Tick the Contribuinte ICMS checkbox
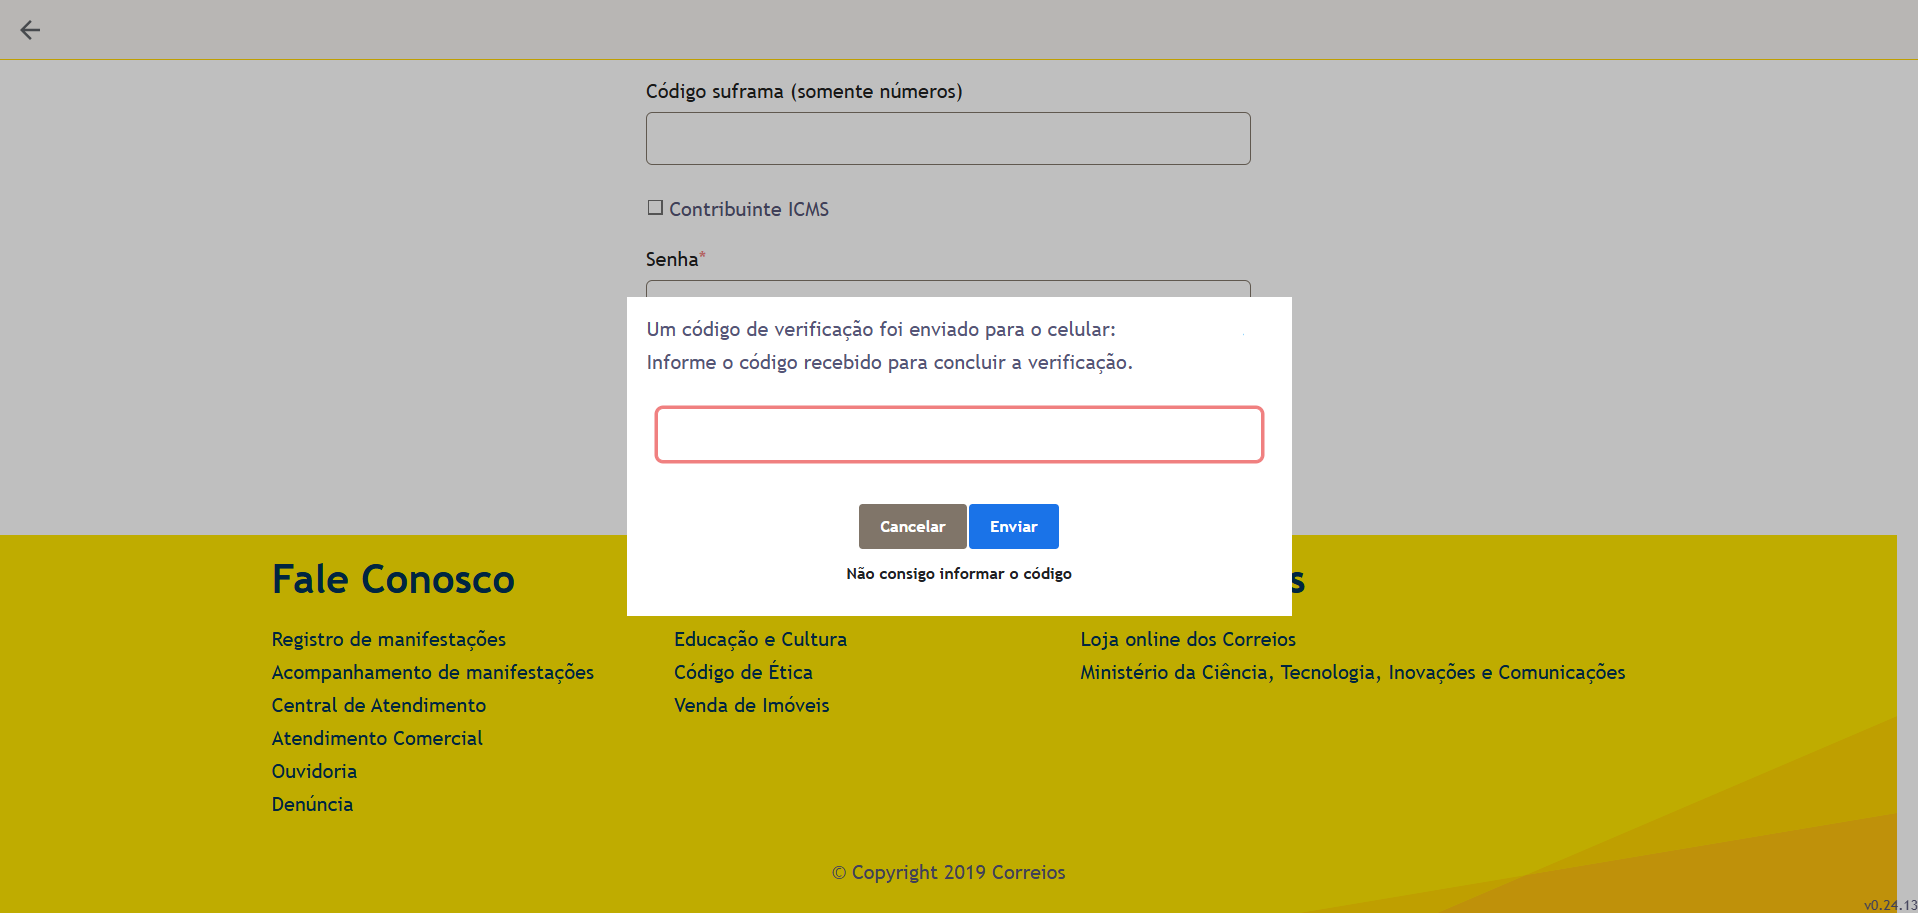The height and width of the screenshot is (913, 1918). point(655,208)
